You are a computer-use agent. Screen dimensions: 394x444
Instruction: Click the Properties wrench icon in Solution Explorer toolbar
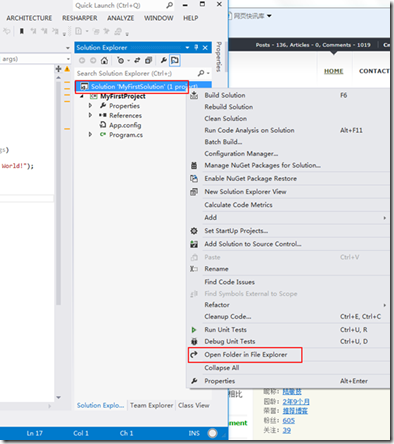(x=164, y=60)
